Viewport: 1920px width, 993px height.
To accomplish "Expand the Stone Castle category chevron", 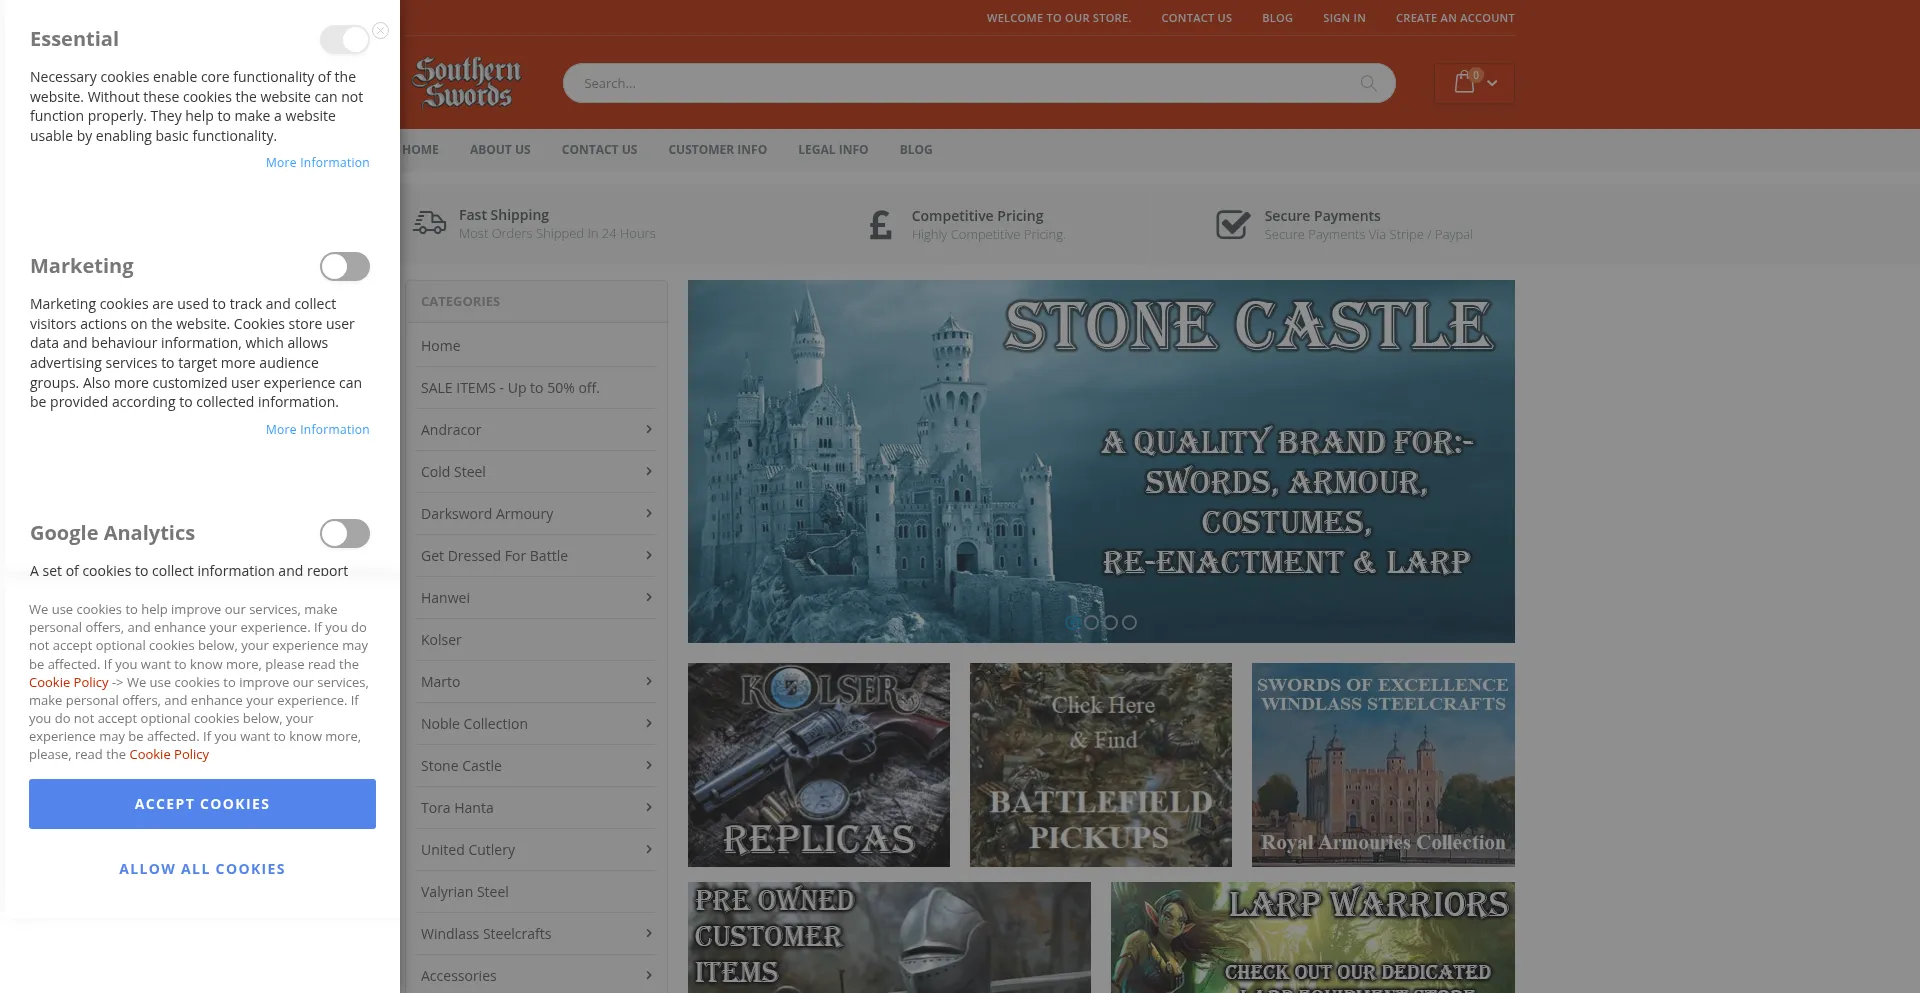I will [649, 766].
